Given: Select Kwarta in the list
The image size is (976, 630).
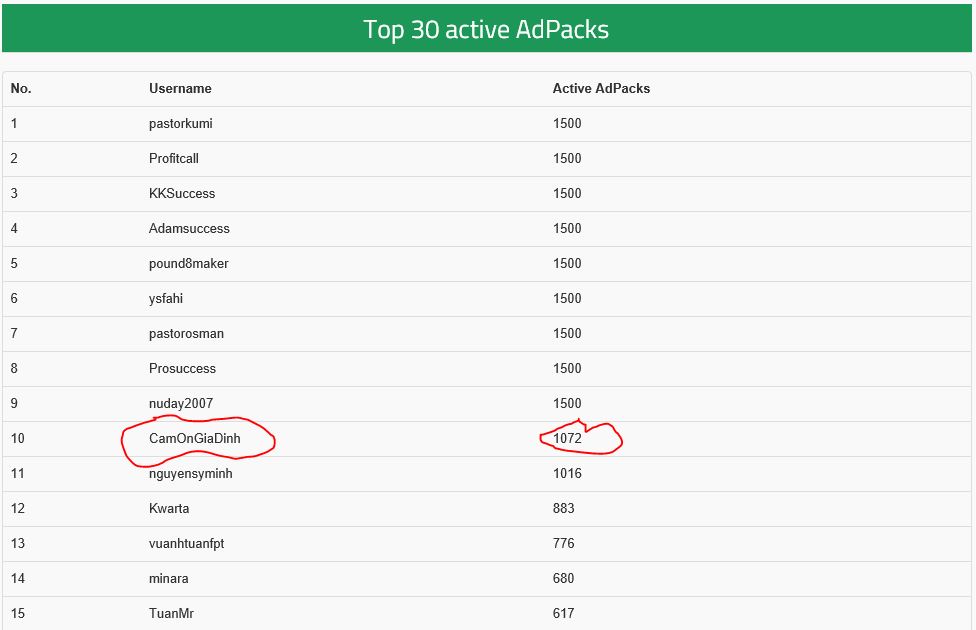Looking at the screenshot, I should 169,509.
